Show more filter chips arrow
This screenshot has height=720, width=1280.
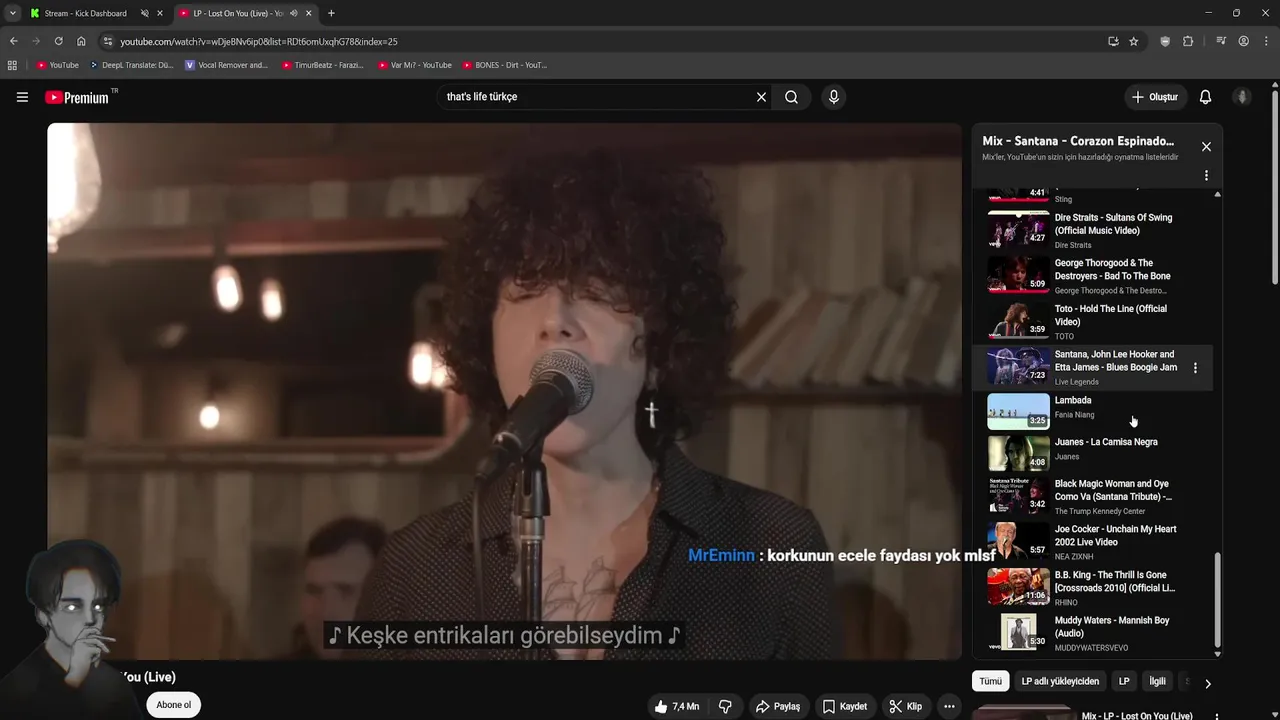click(x=1207, y=684)
